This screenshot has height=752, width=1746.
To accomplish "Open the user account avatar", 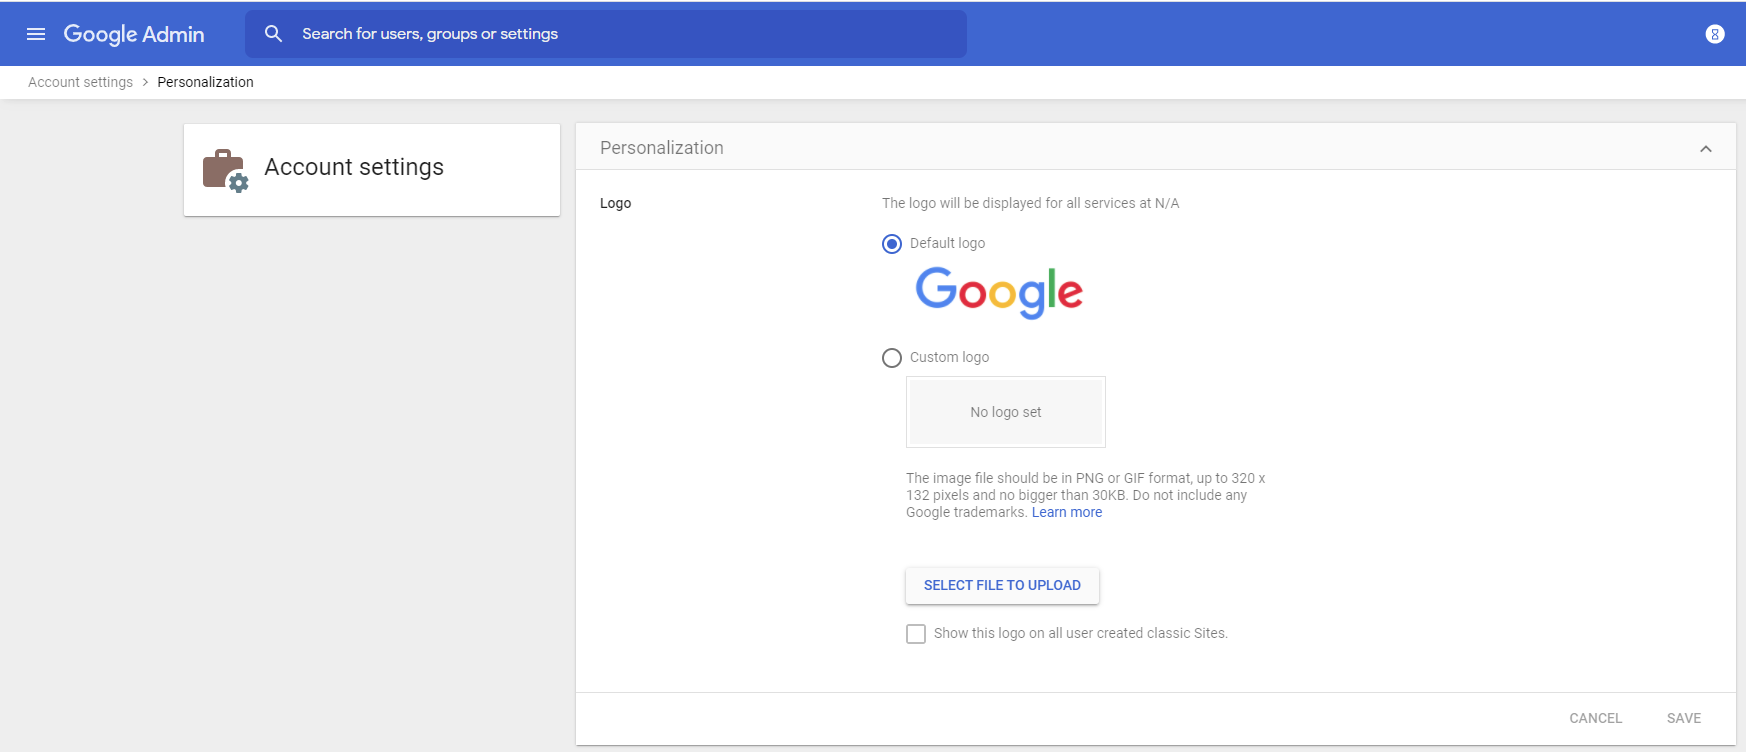I will 1715,34.
